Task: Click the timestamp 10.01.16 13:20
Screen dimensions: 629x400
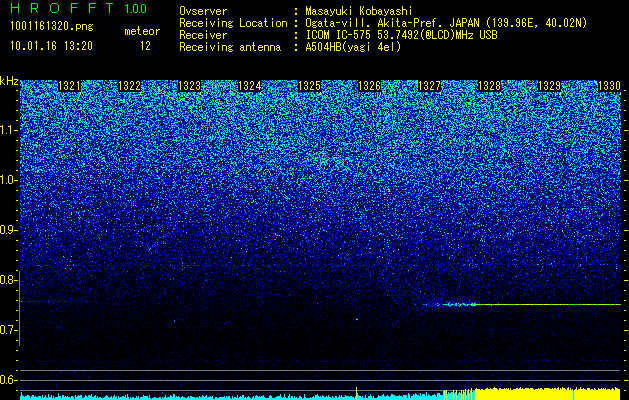Action: click(52, 46)
